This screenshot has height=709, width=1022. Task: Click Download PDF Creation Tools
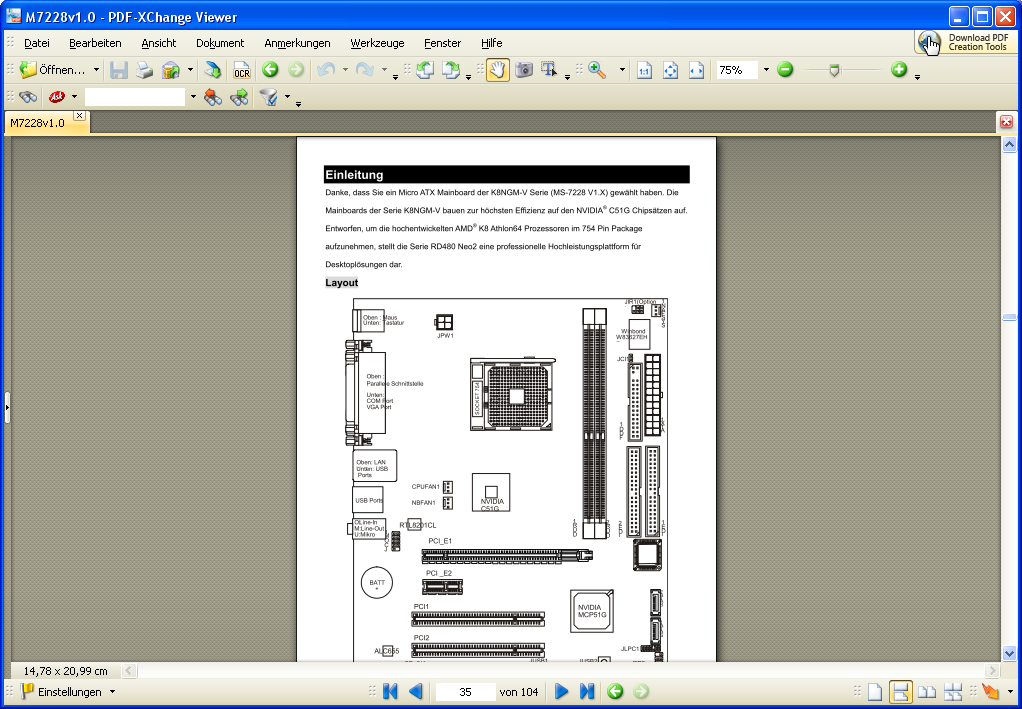(965, 42)
